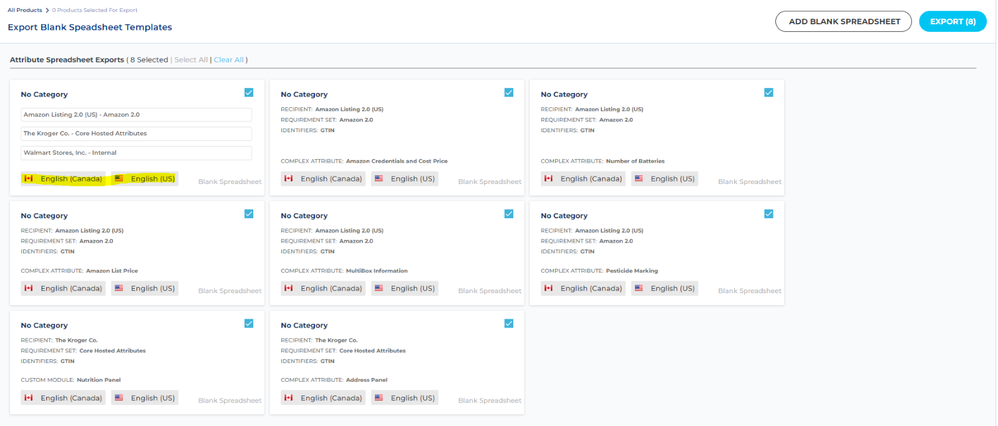The image size is (998, 426).
Task: Select English (US) on Number of Batteries card
Action: click(664, 179)
